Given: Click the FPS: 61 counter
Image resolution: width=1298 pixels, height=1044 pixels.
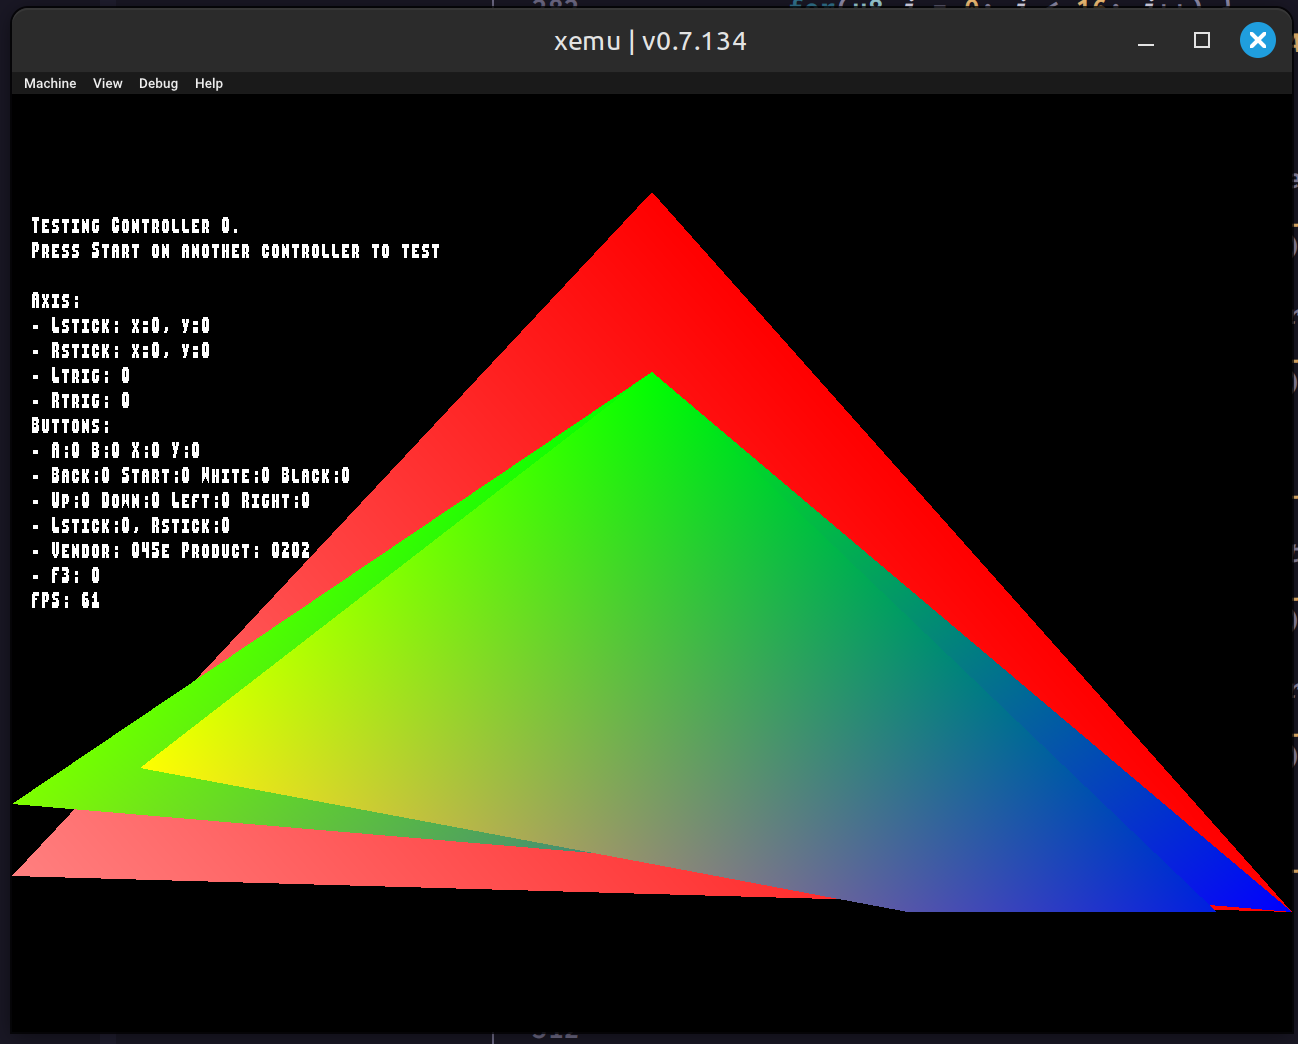Looking at the screenshot, I should [66, 601].
